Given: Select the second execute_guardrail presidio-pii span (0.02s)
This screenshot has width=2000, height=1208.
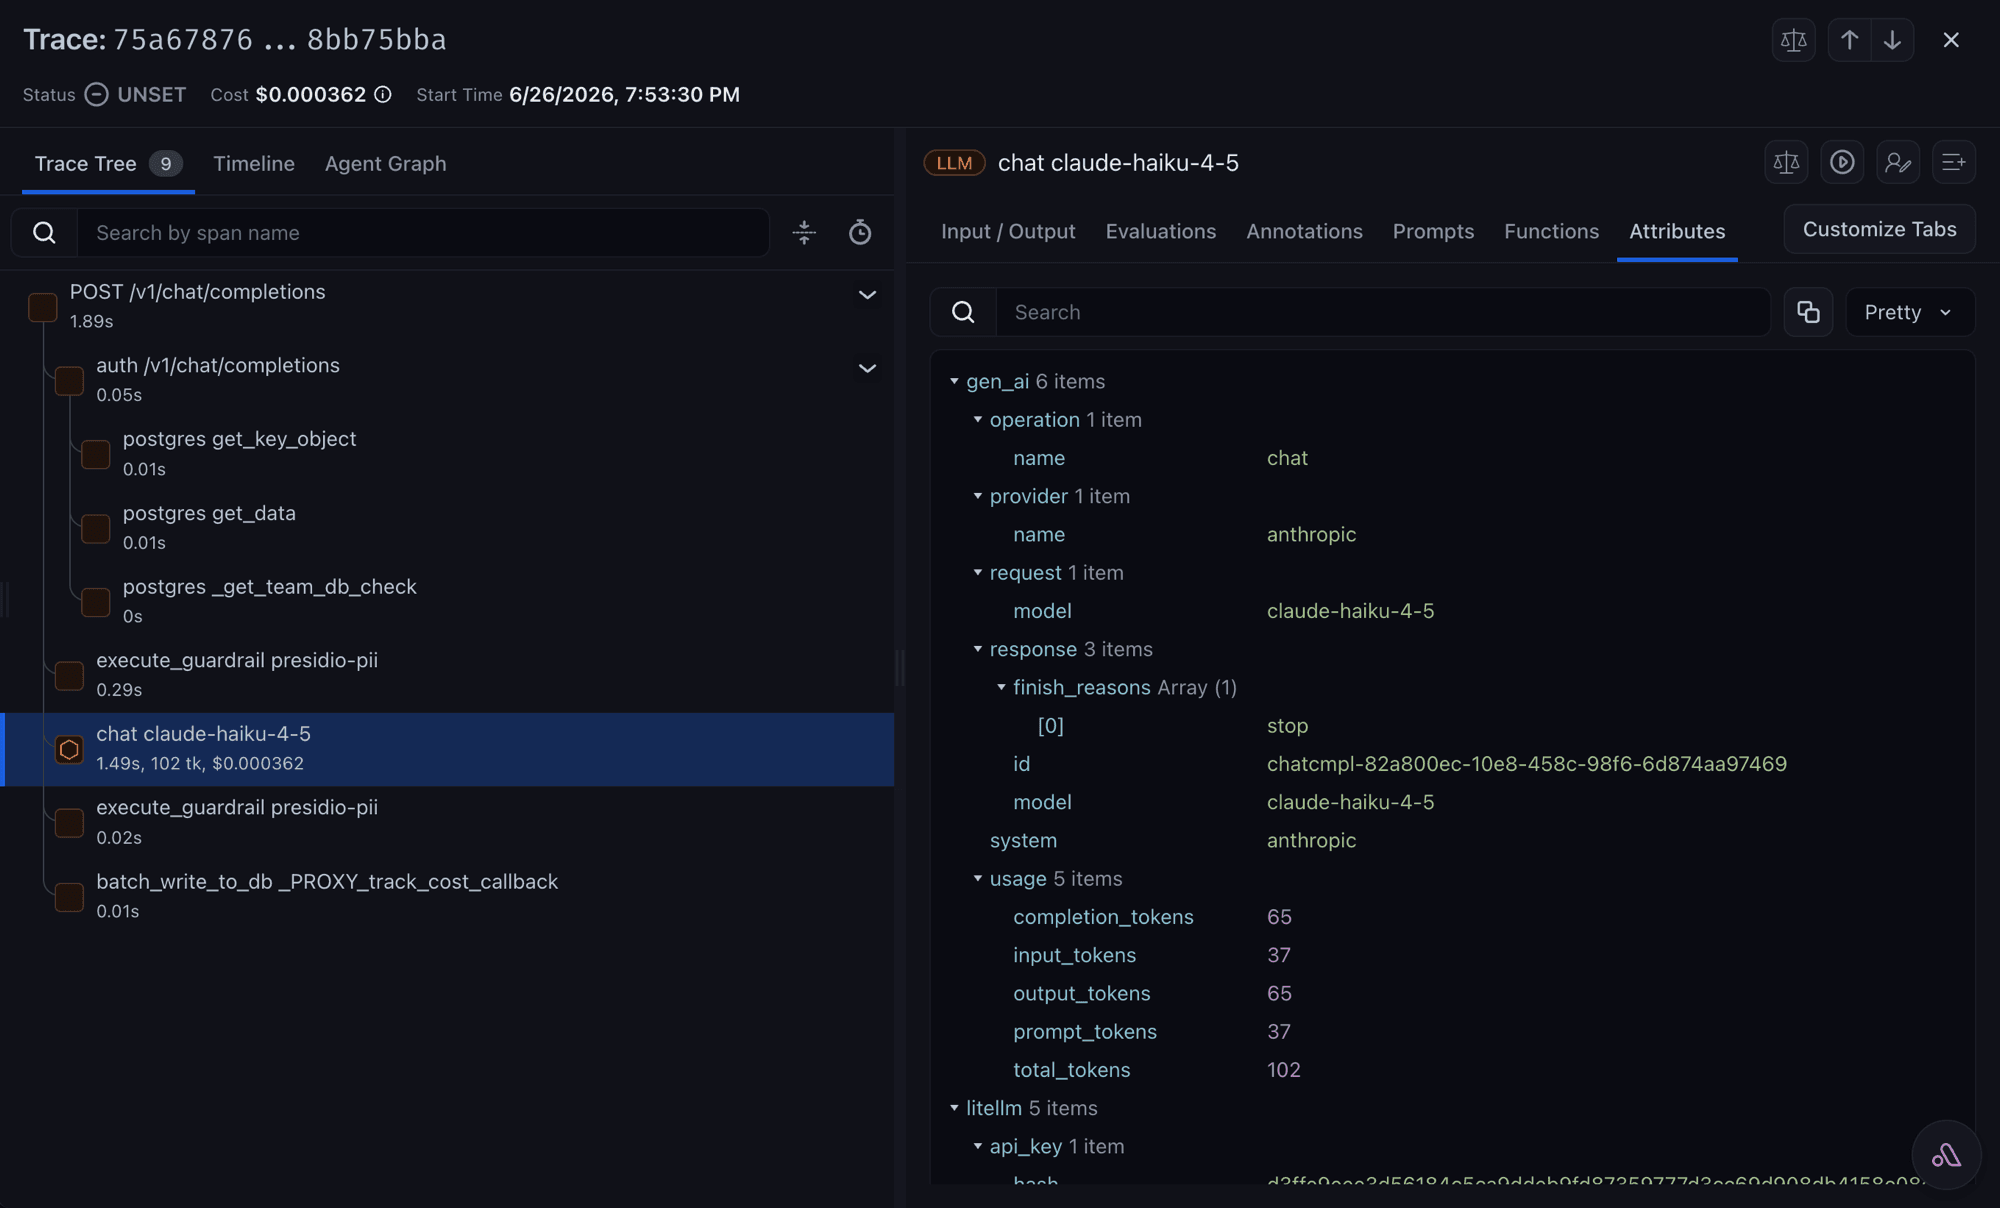Looking at the screenshot, I should [447, 822].
